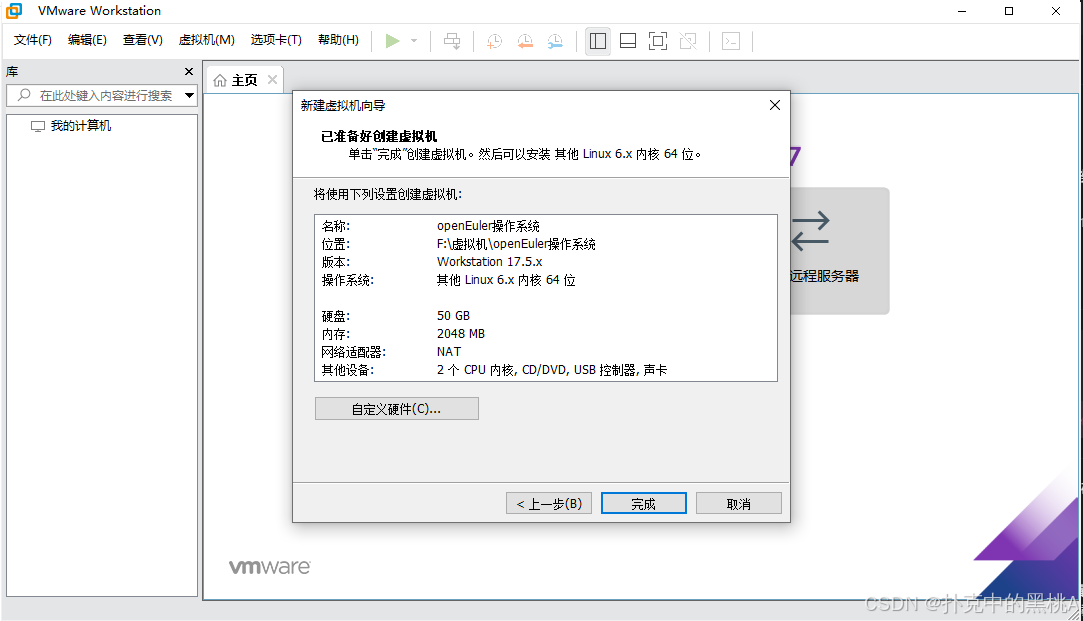Minimize the VMware Workstation window
This screenshot has height=621, width=1083.
pyautogui.click(x=962, y=11)
